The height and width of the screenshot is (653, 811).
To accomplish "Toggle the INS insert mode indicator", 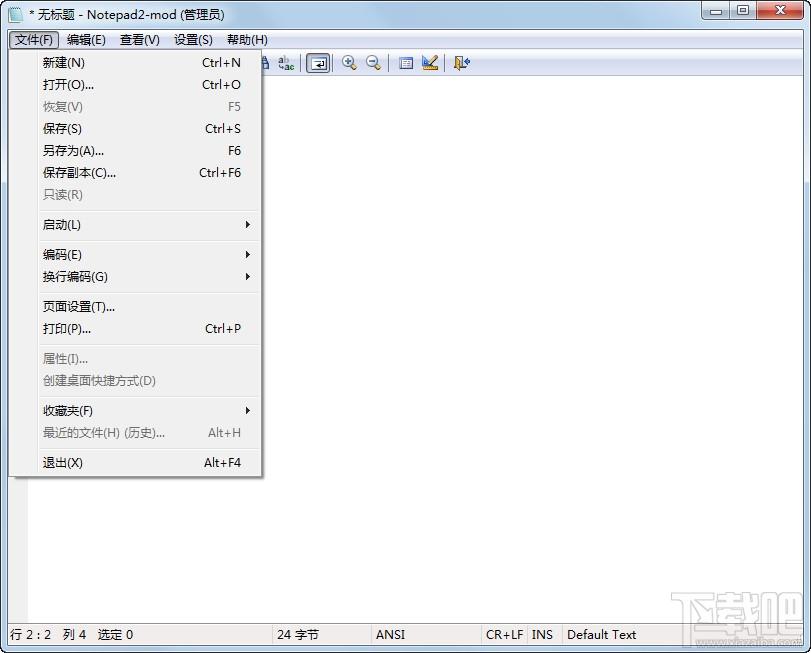I will [543, 634].
